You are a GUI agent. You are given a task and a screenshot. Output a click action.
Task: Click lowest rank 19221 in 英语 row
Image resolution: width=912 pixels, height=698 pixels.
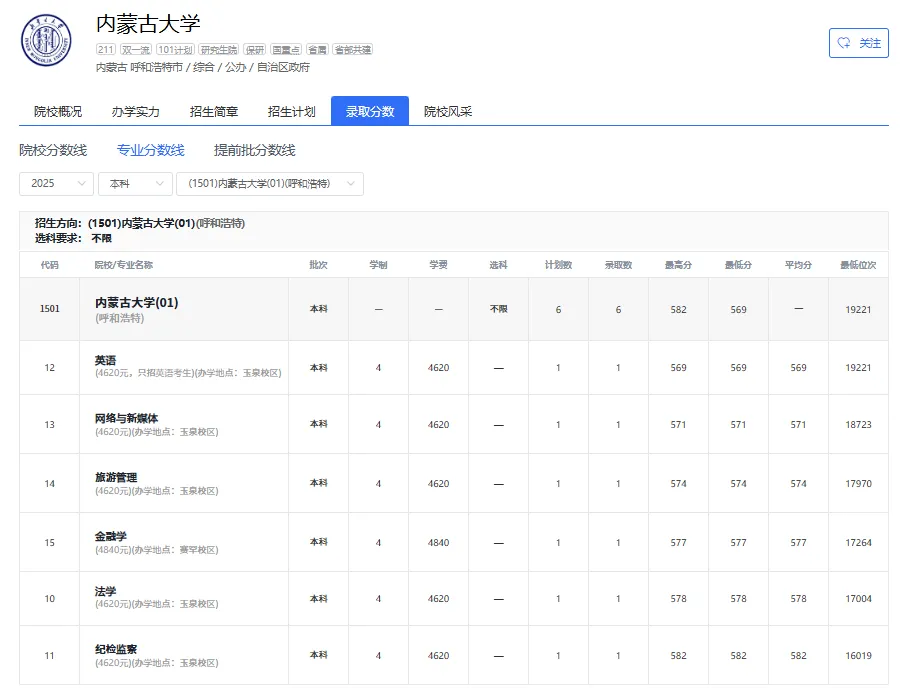(858, 368)
